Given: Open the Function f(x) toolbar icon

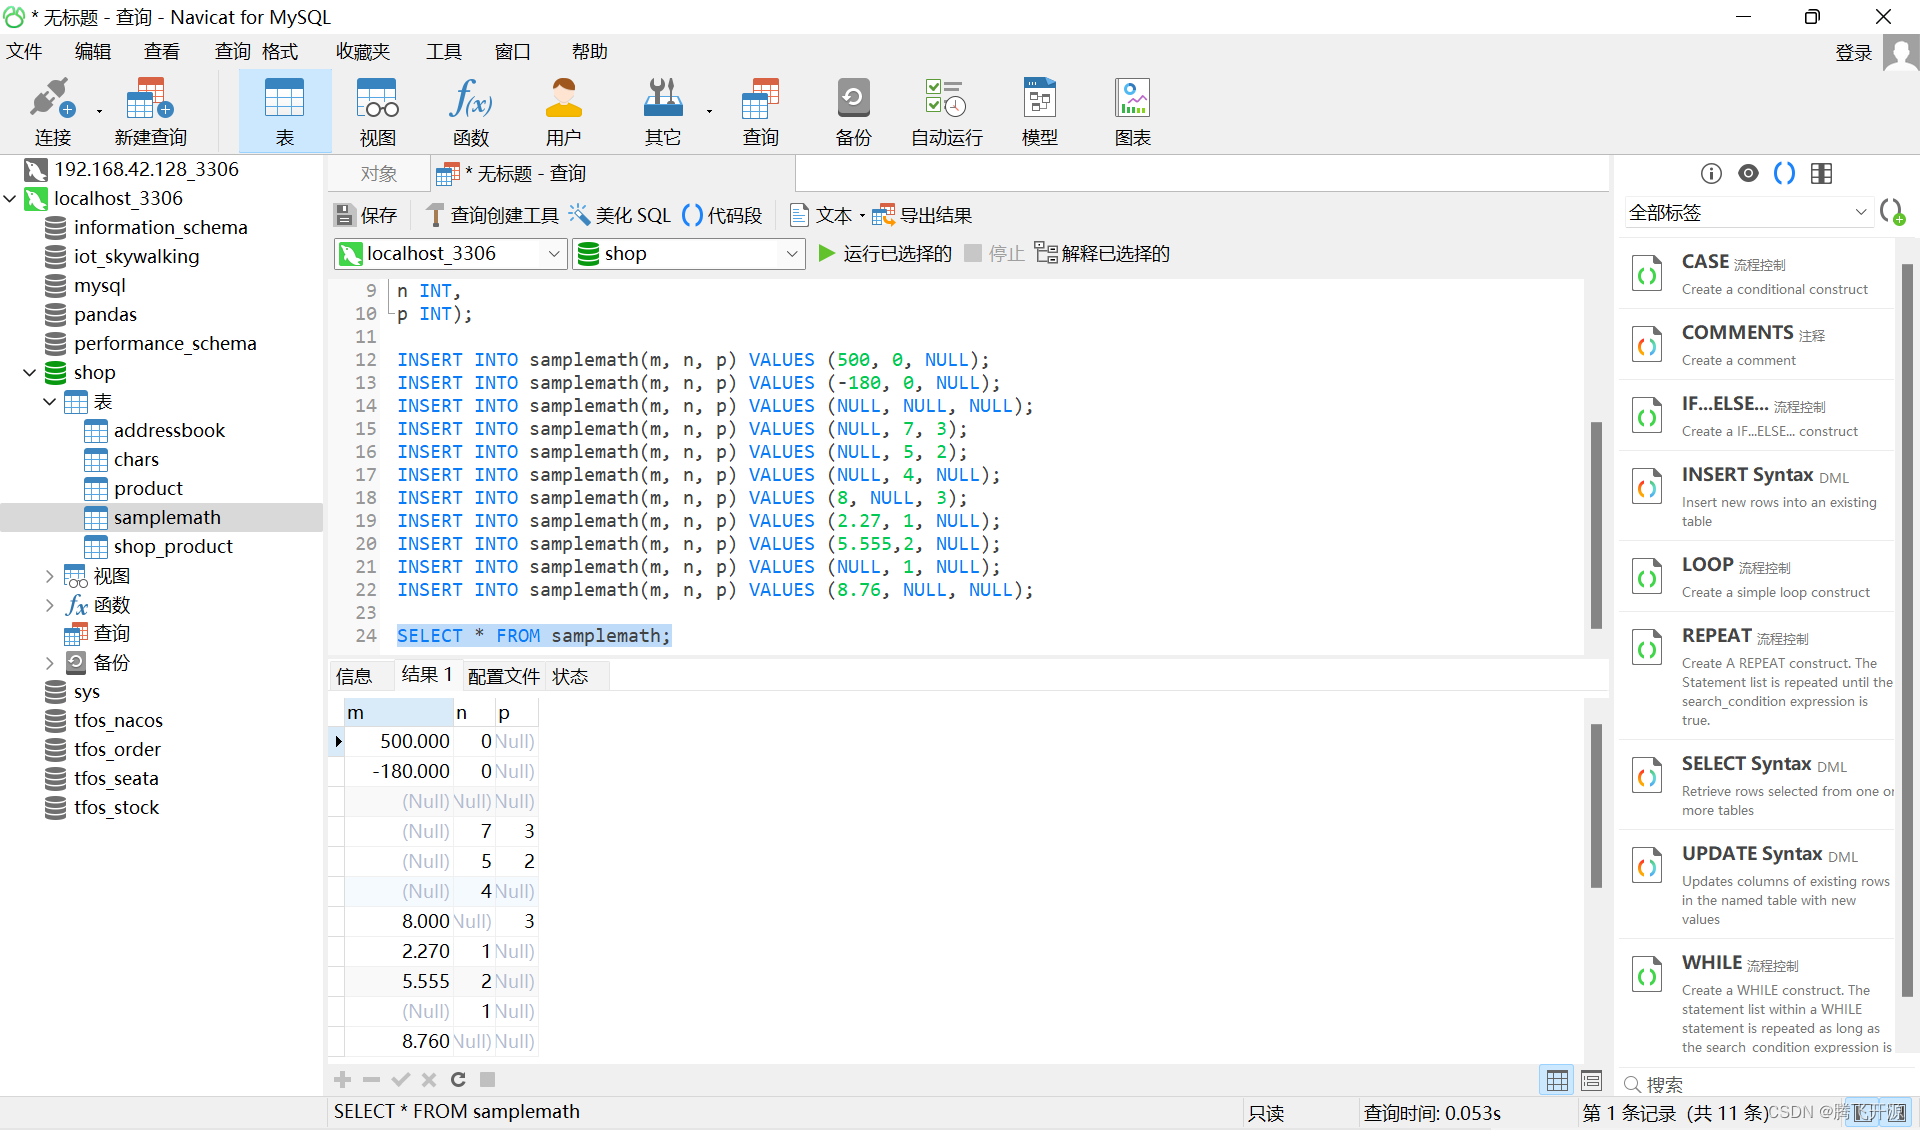Looking at the screenshot, I should click(x=470, y=111).
